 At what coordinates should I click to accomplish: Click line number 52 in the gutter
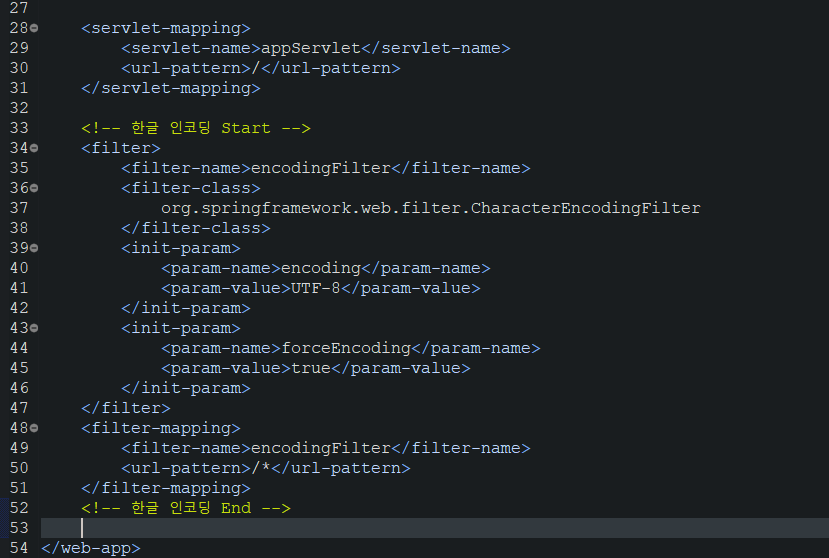[x=19, y=508]
